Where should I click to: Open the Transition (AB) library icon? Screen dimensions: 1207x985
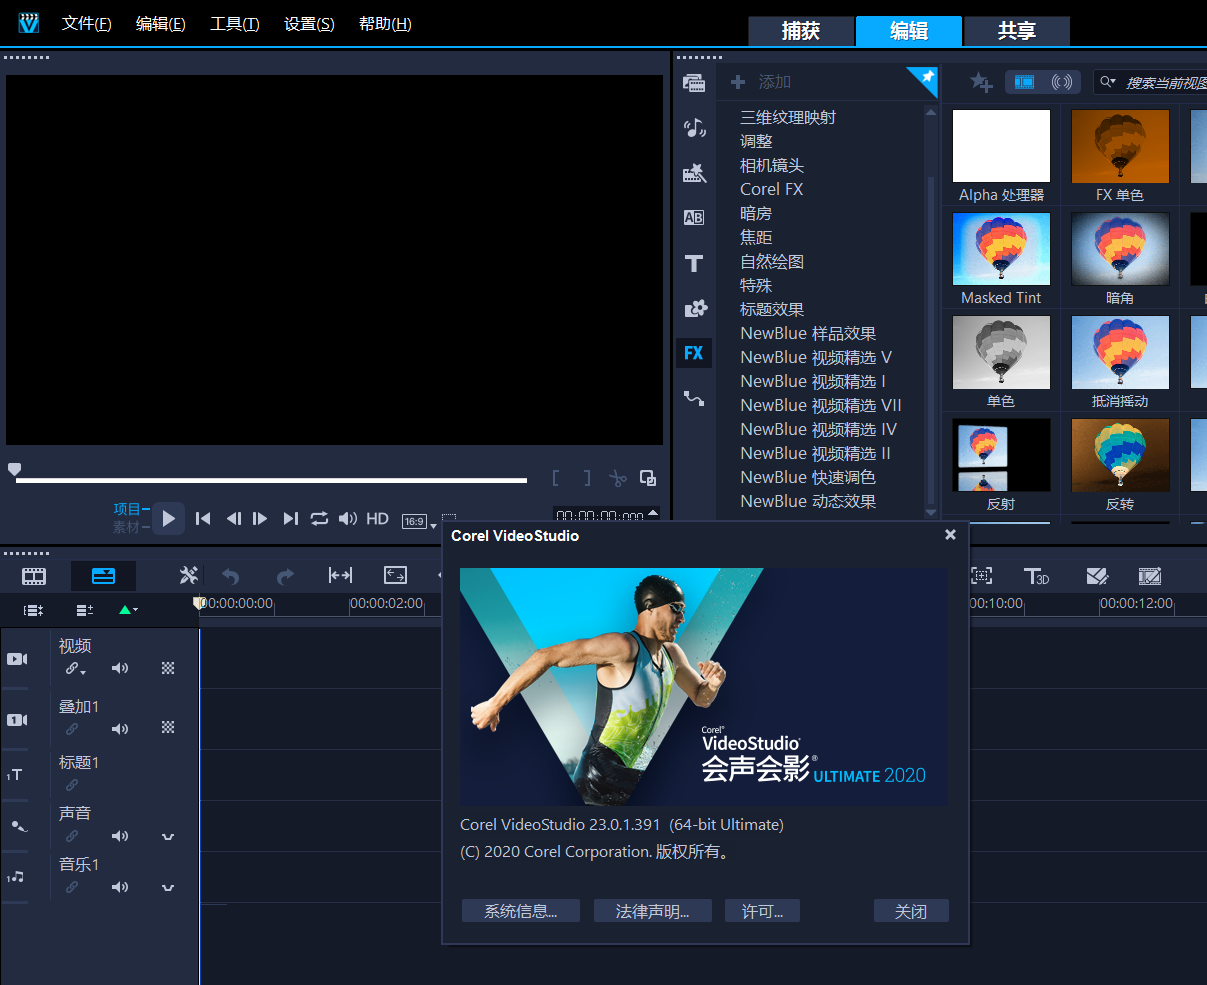pyautogui.click(x=694, y=218)
